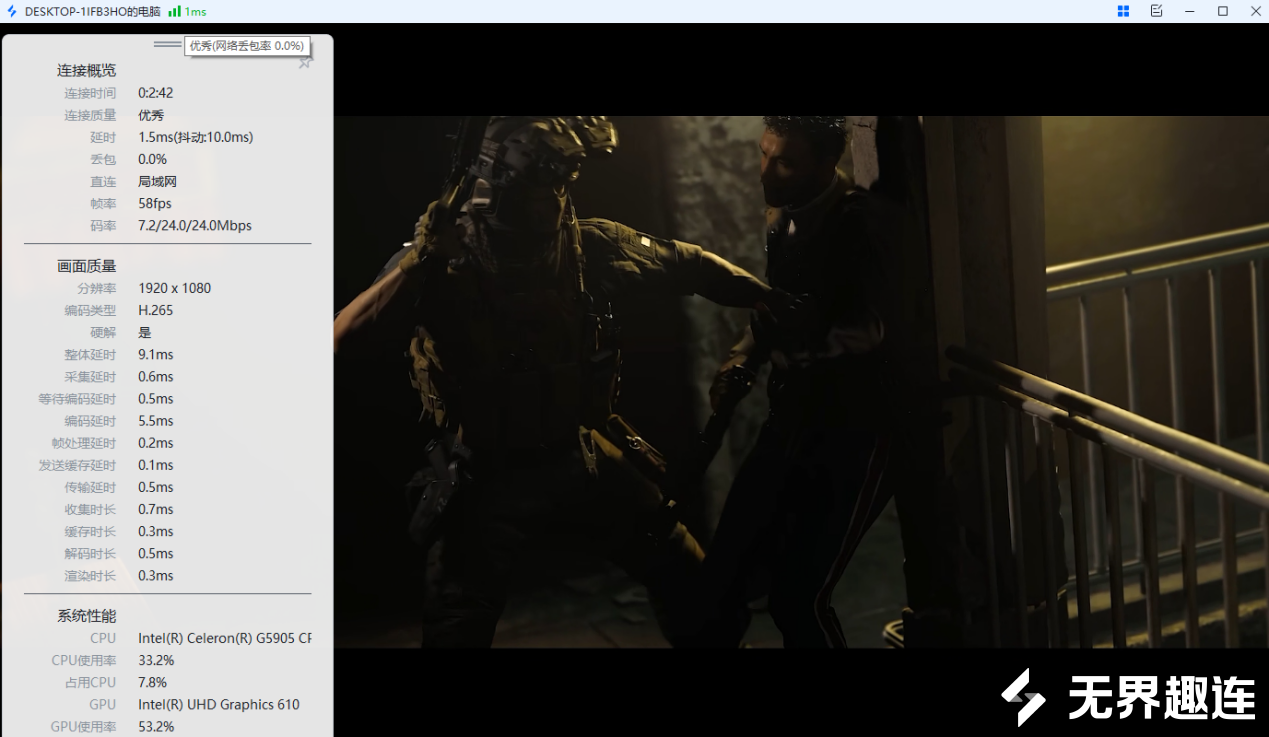Click the 直连 value 局域网
Viewport: 1269px width, 737px height.
(158, 181)
